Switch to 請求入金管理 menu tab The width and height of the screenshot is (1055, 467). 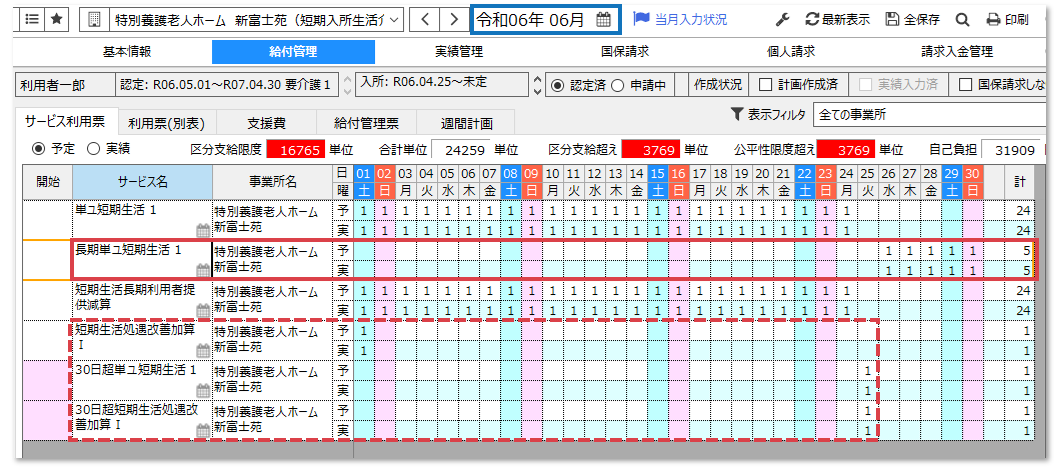coord(957,52)
